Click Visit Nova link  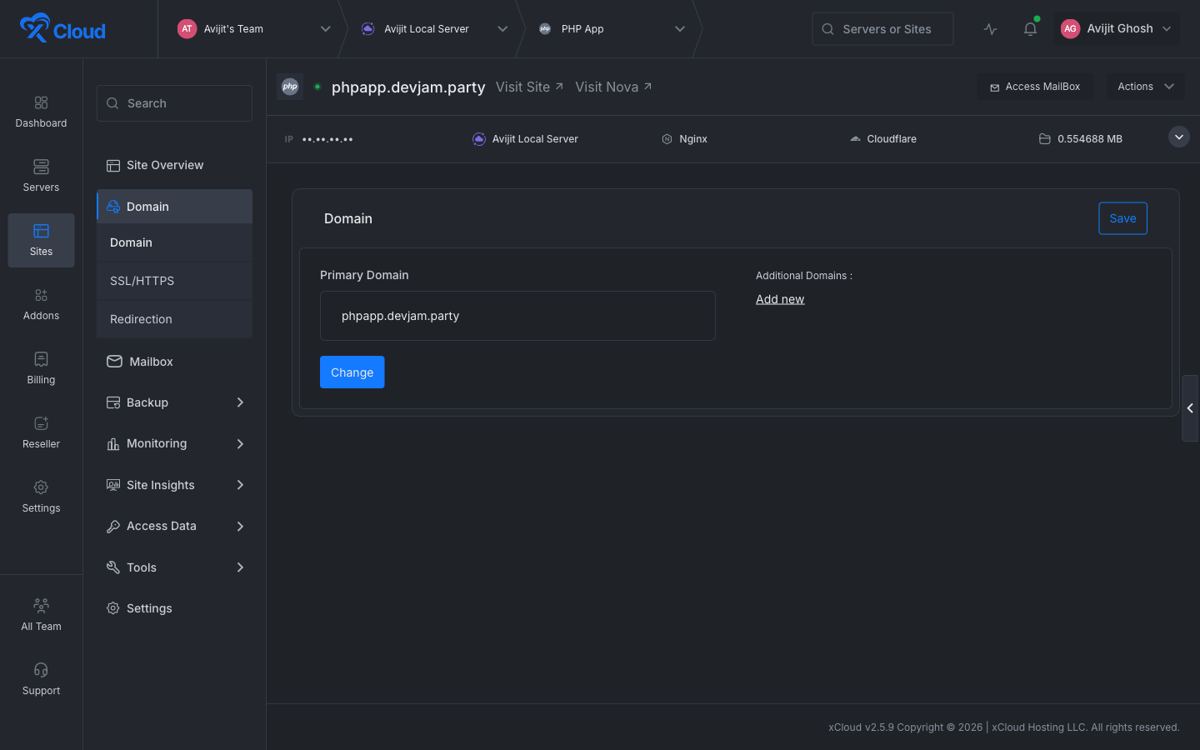click(x=614, y=87)
